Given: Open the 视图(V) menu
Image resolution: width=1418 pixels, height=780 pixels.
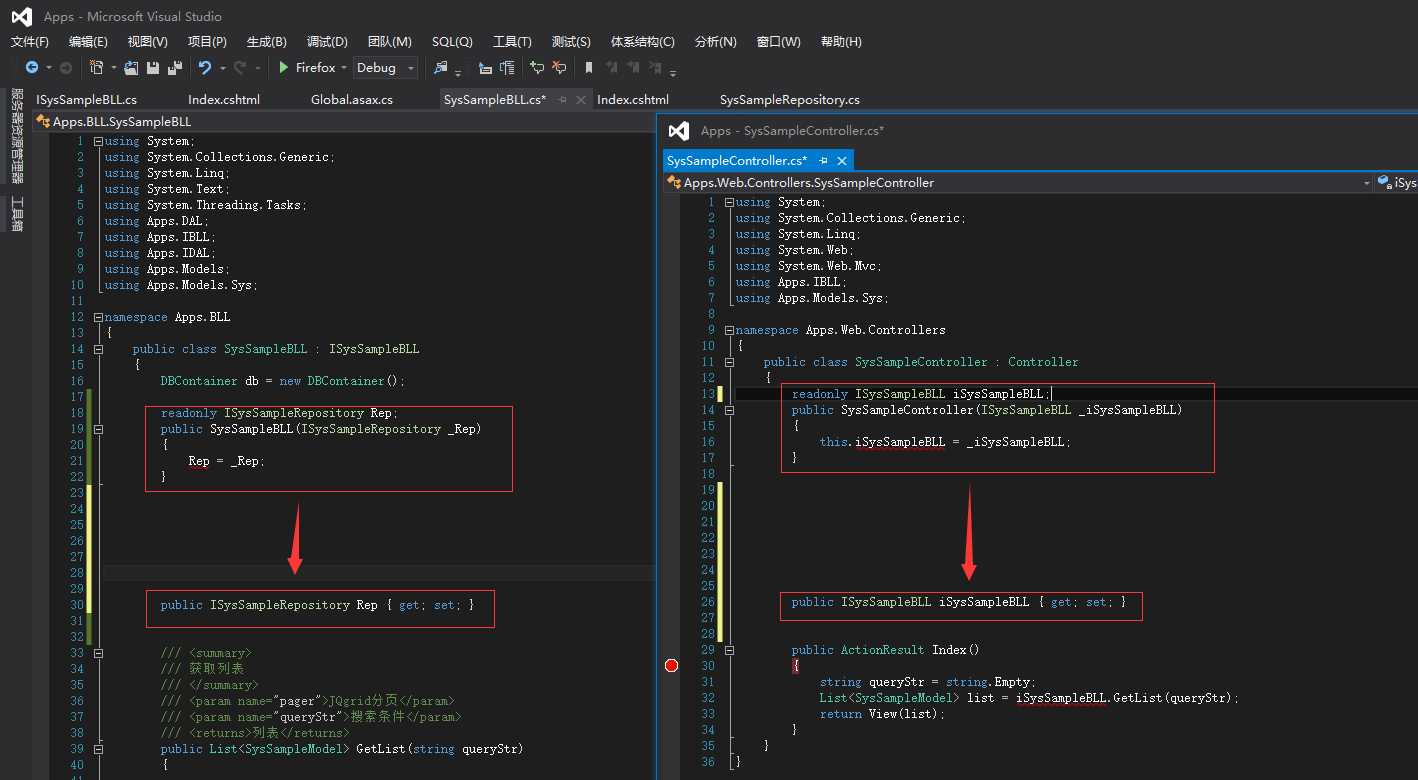Looking at the screenshot, I should click(x=147, y=42).
